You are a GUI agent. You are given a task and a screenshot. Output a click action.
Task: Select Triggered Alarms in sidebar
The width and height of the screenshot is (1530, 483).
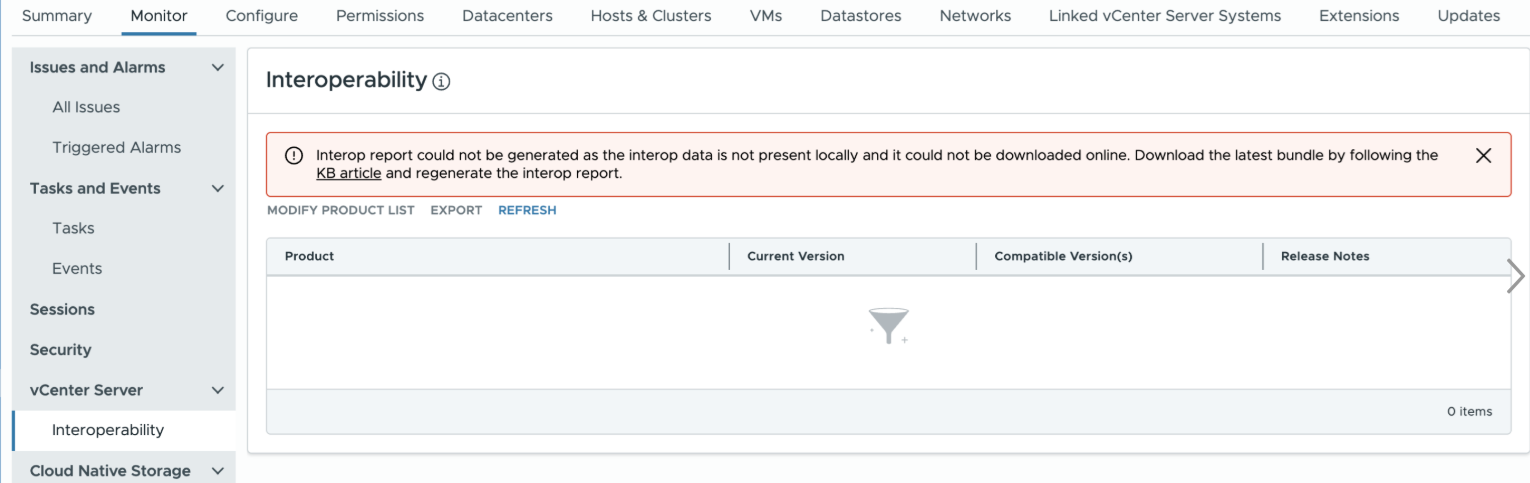pos(117,148)
